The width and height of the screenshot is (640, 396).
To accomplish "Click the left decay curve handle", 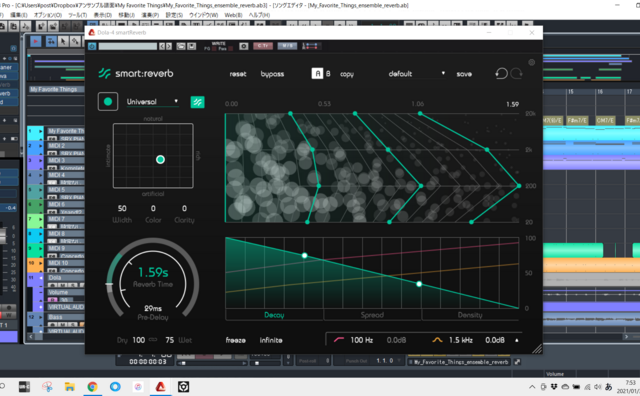I will [304, 256].
